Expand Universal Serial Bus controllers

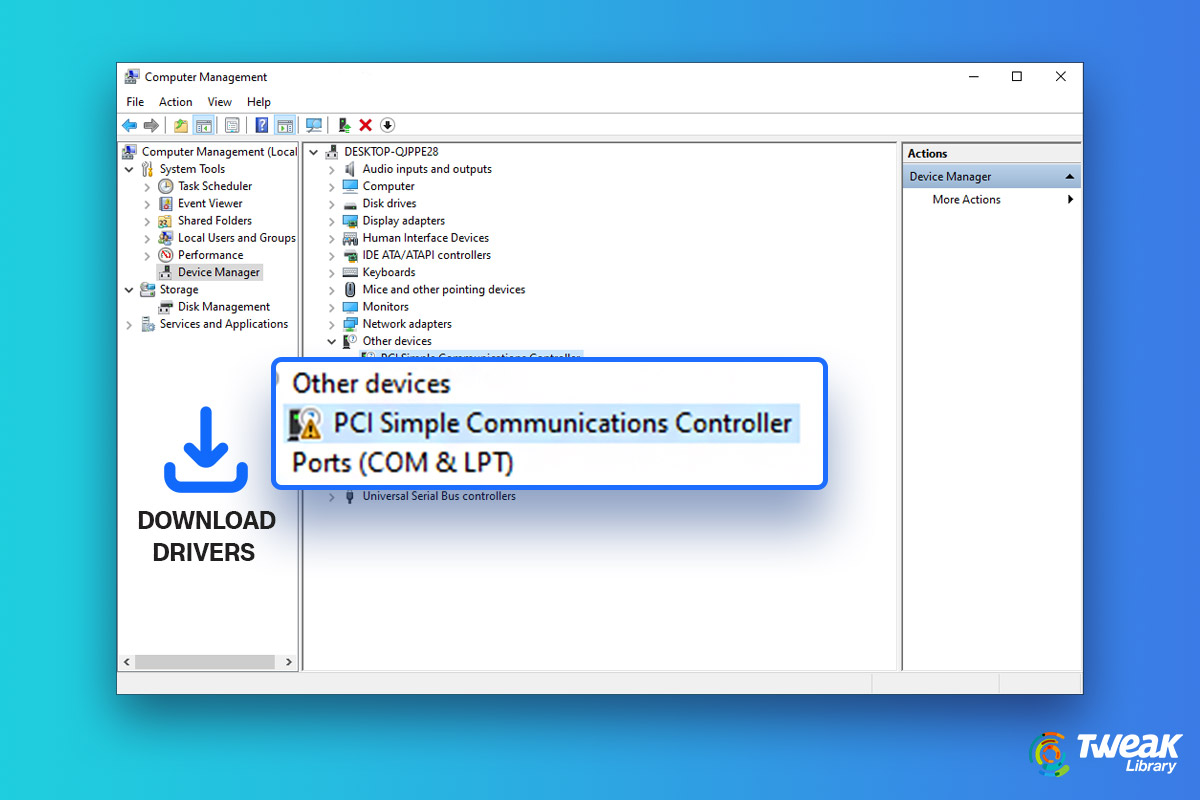click(331, 496)
